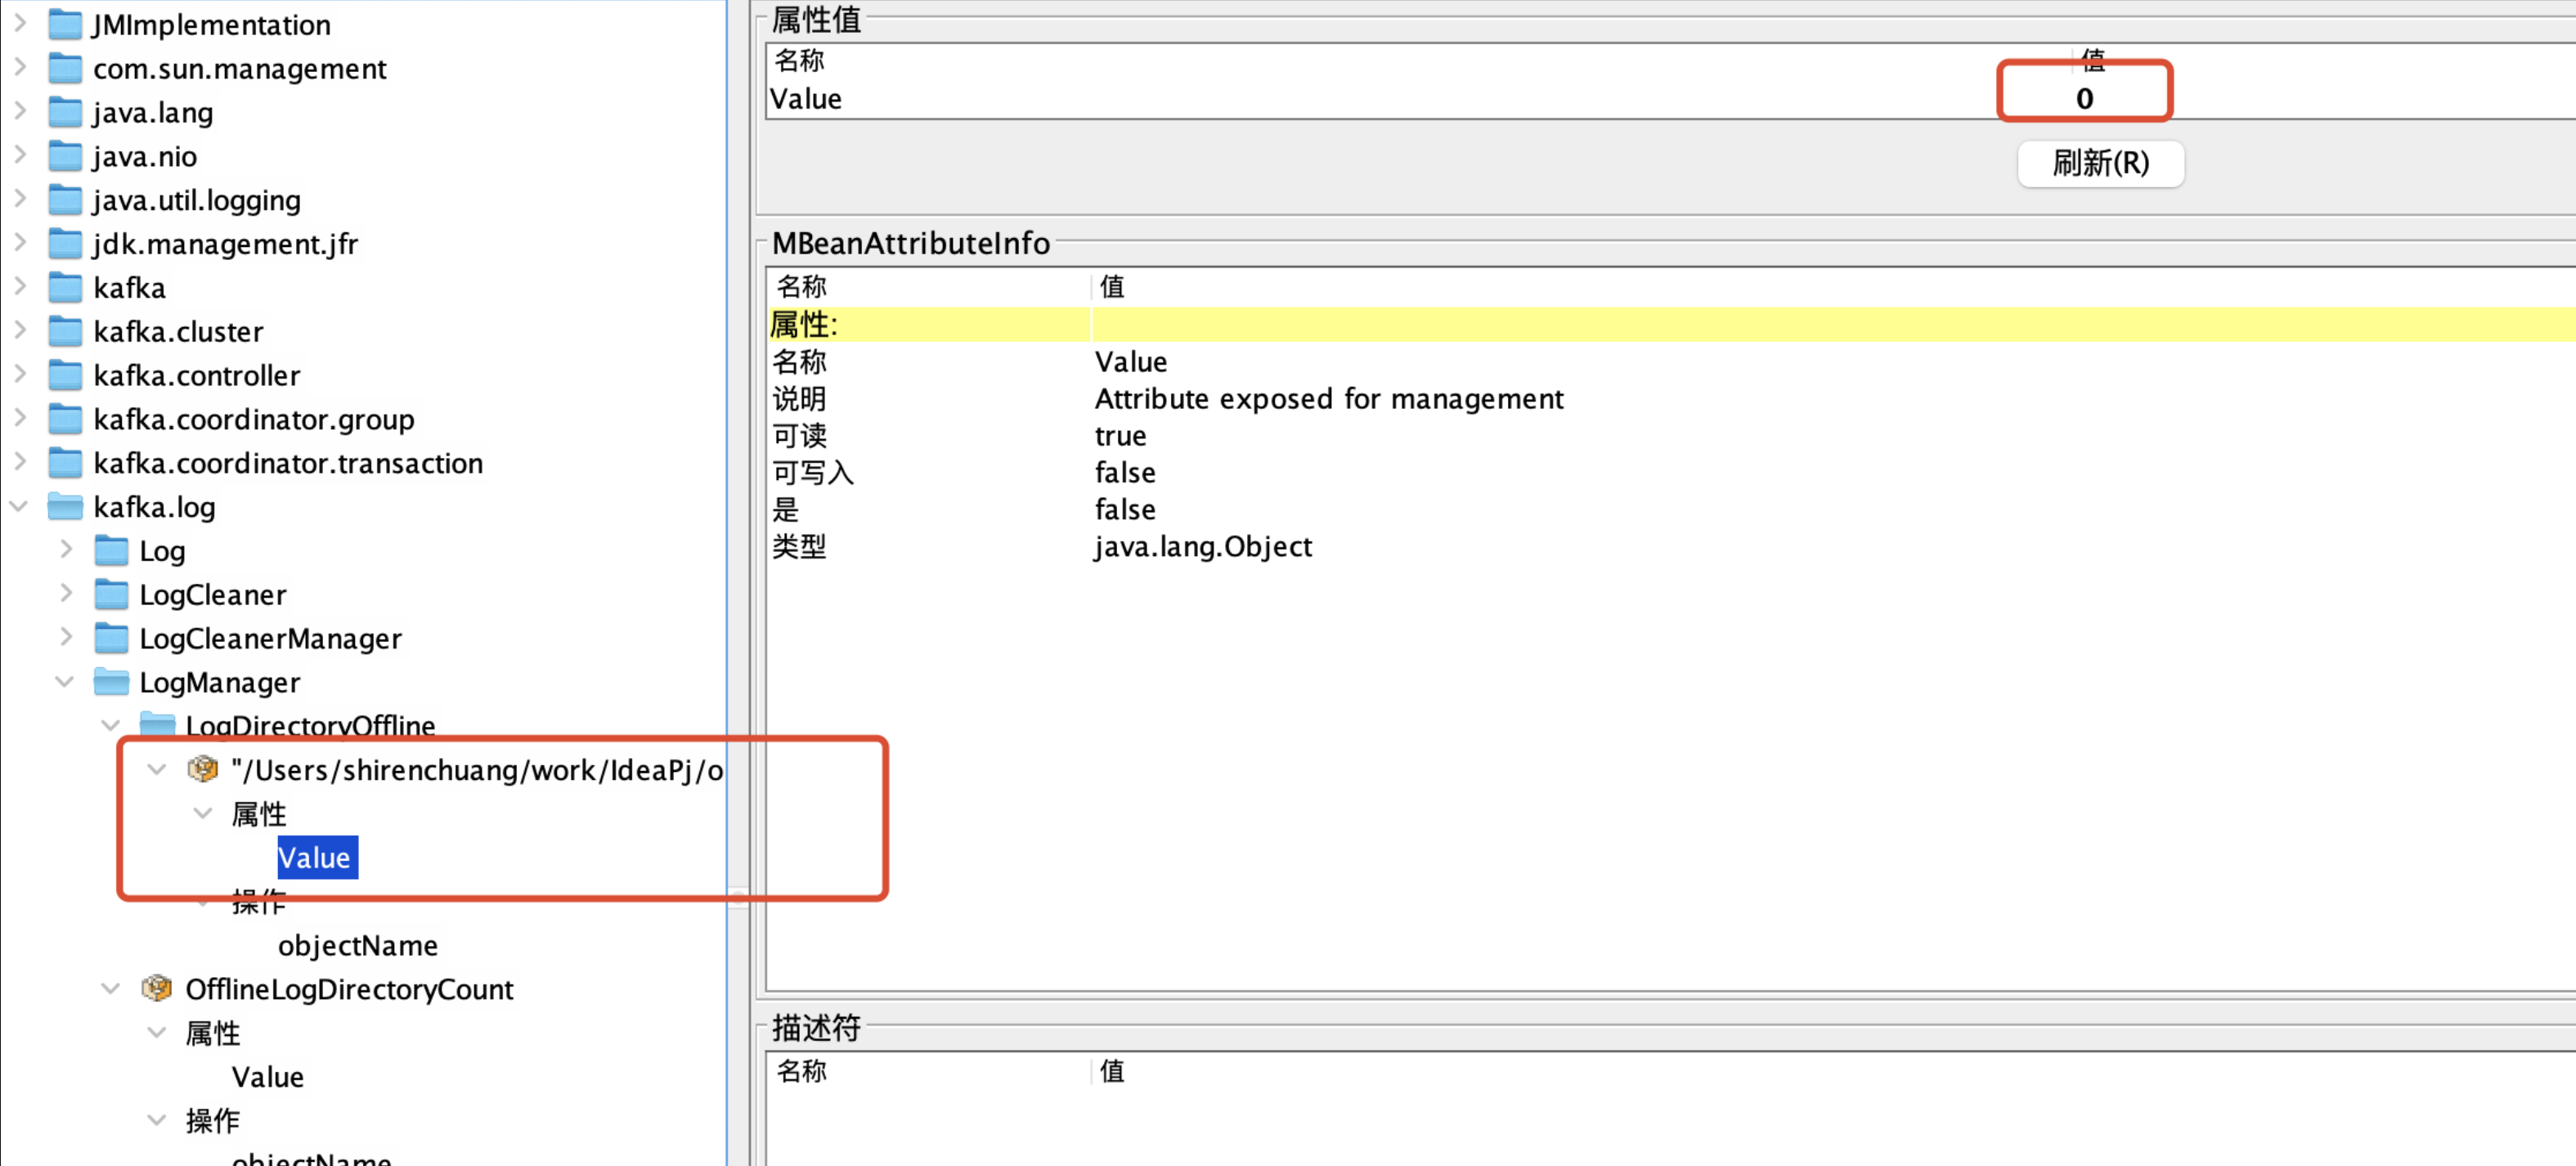The height and width of the screenshot is (1166, 2576).
Task: Click the java.util.logging folder icon
Action: point(65,200)
